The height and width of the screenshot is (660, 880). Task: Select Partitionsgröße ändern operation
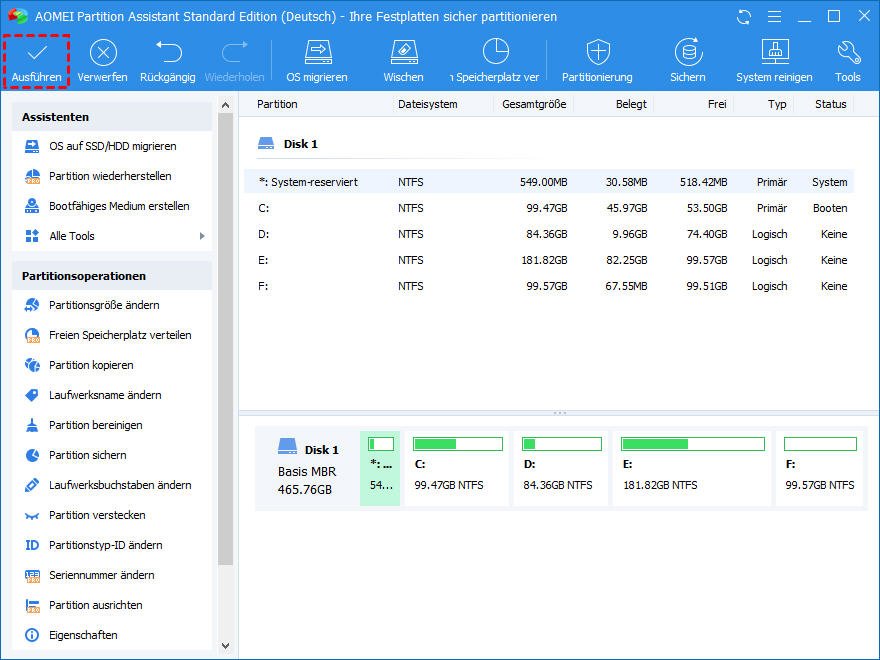[104, 305]
